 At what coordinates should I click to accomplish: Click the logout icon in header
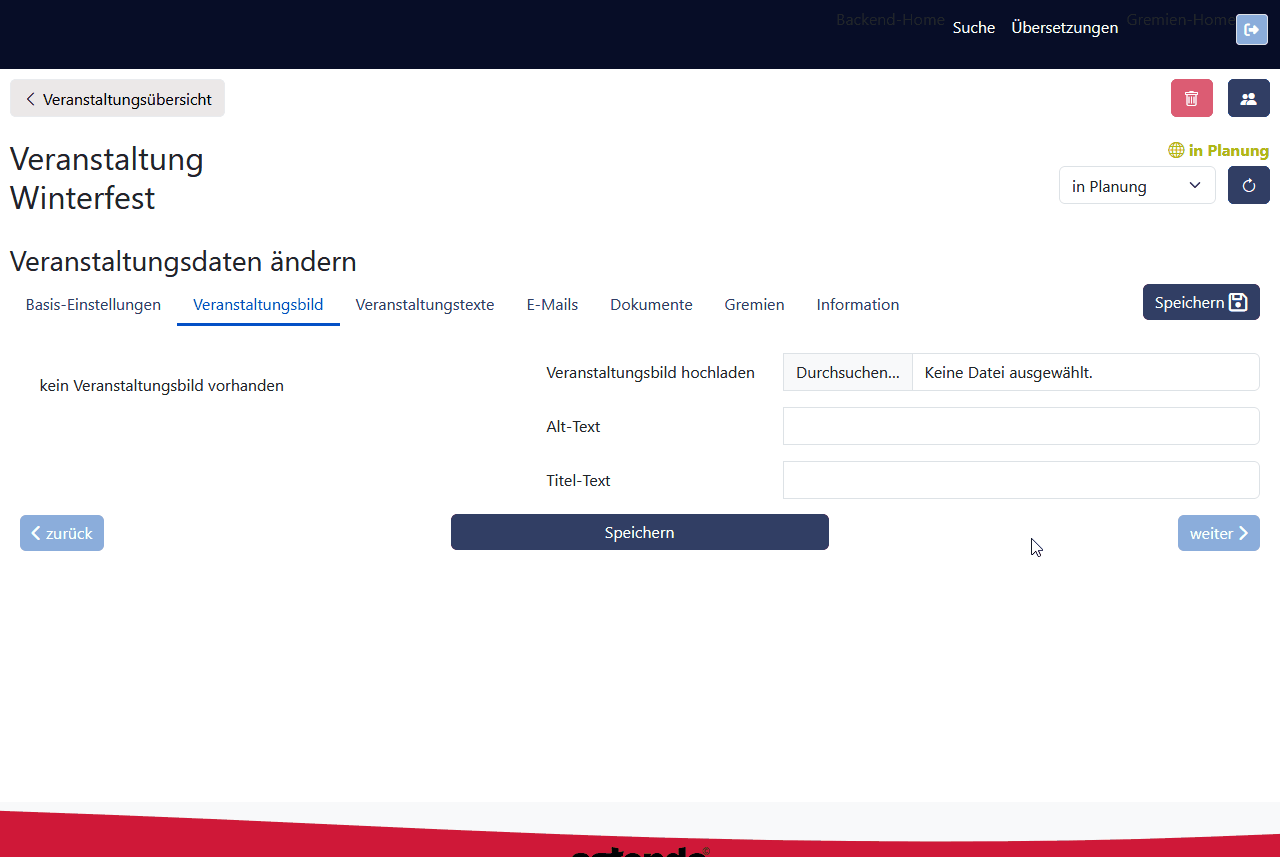[x=1251, y=30]
